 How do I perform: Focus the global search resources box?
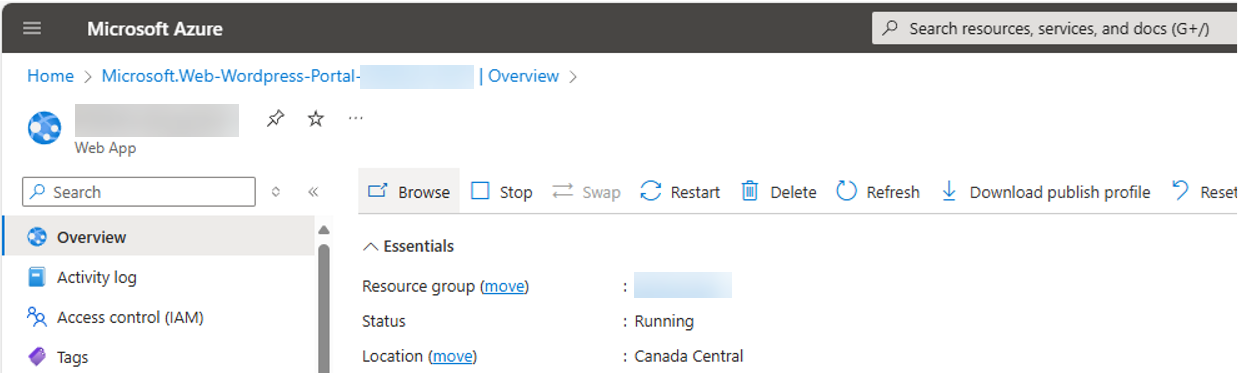[1055, 28]
